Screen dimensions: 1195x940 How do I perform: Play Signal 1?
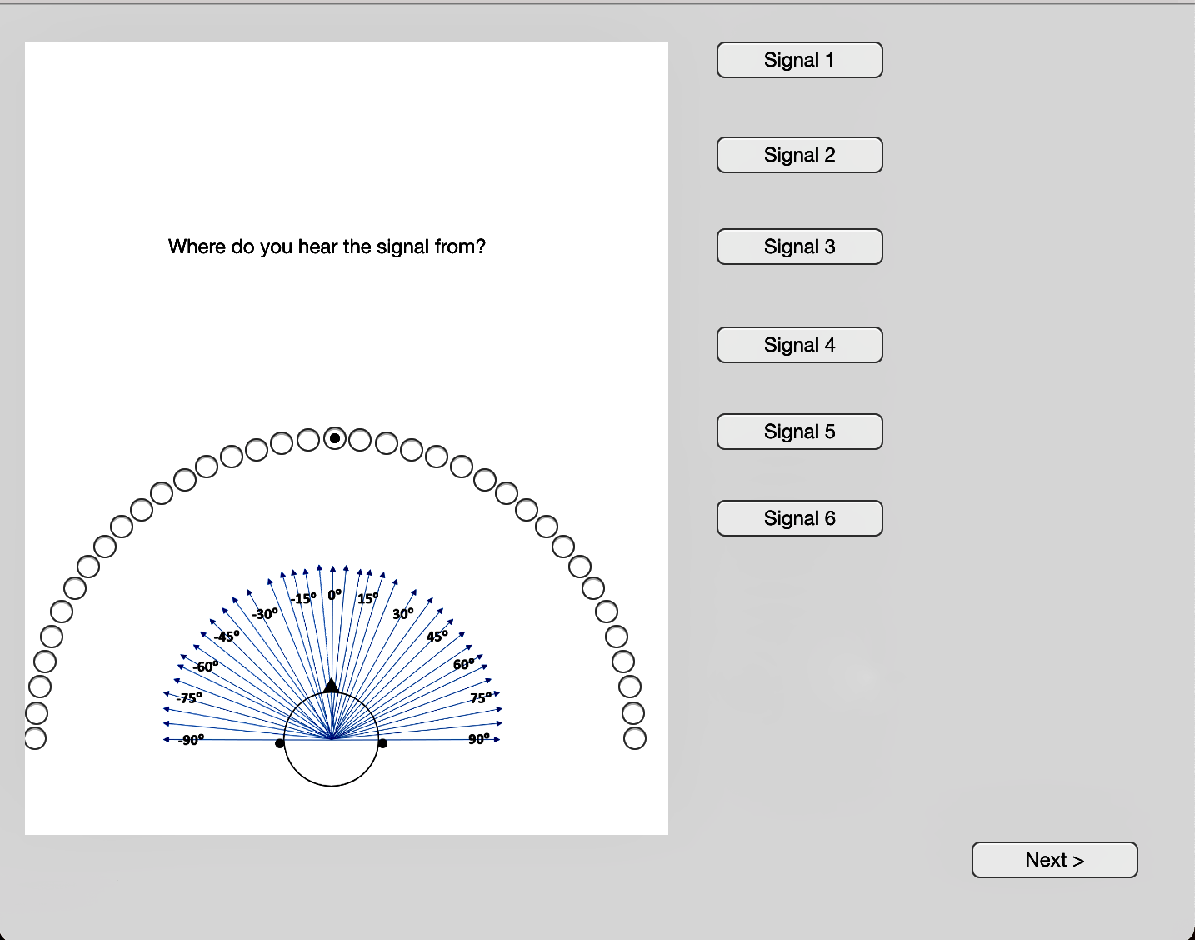click(799, 60)
